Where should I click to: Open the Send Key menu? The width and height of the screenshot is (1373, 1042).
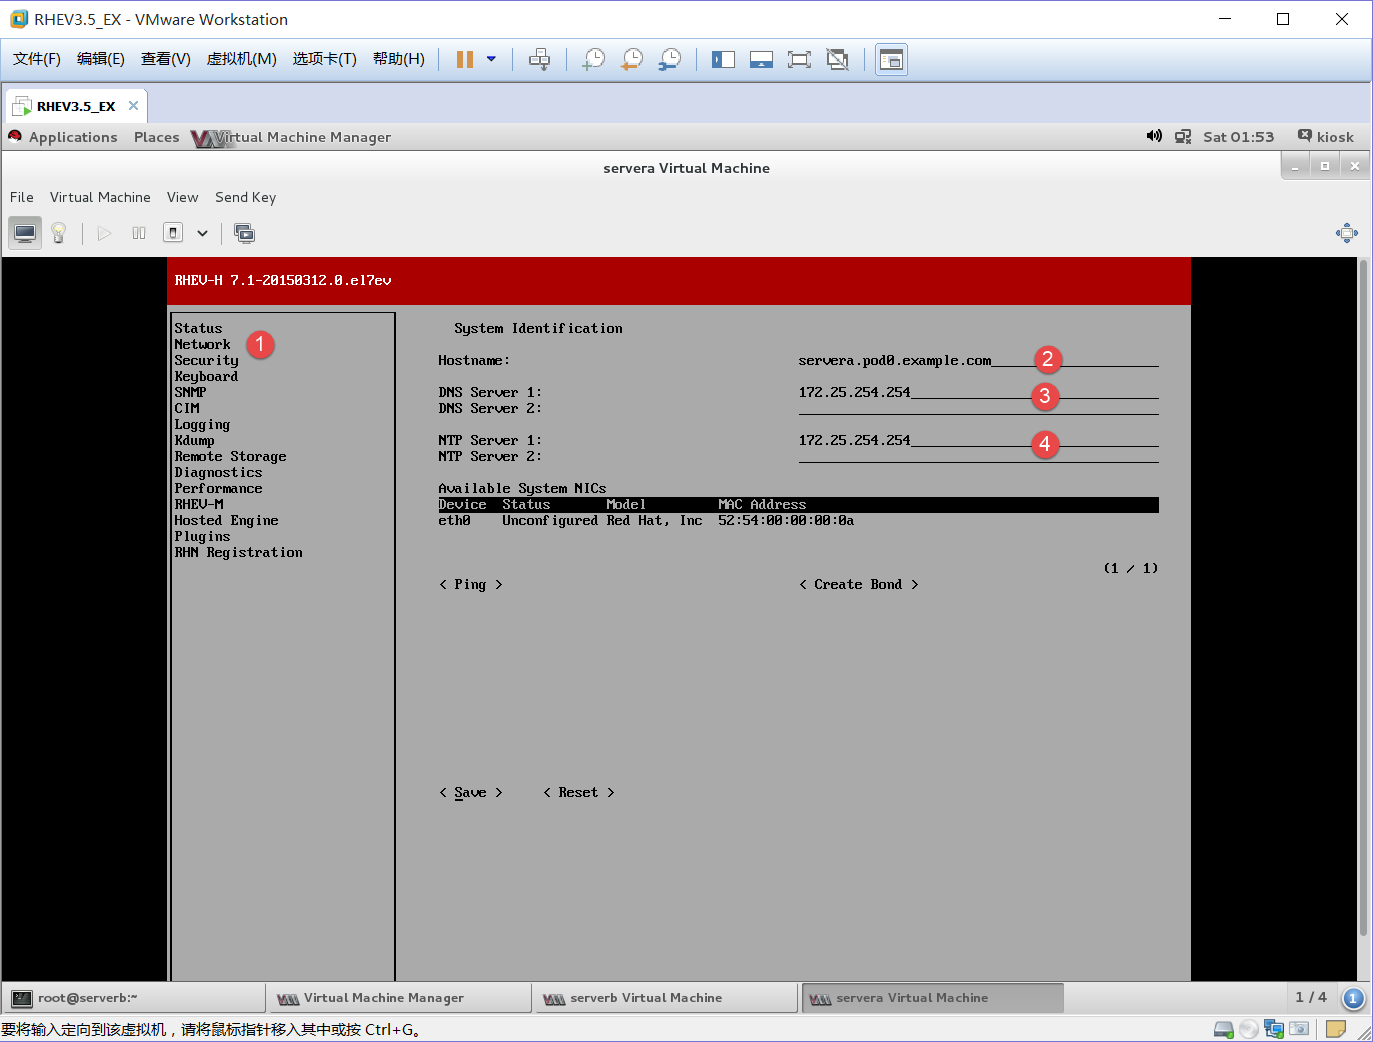[246, 197]
